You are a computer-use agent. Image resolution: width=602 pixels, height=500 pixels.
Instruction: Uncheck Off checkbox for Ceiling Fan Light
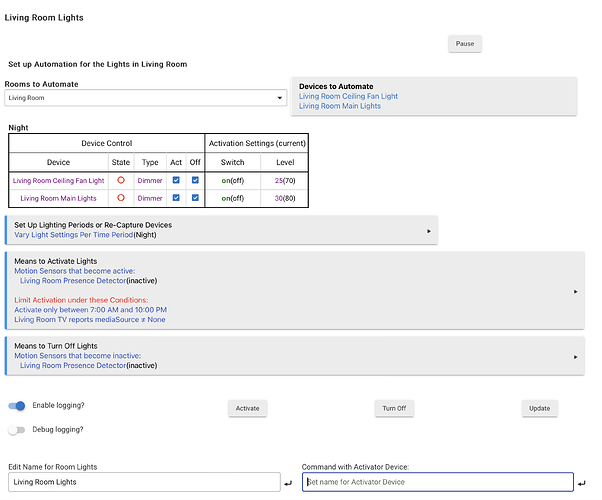(195, 180)
